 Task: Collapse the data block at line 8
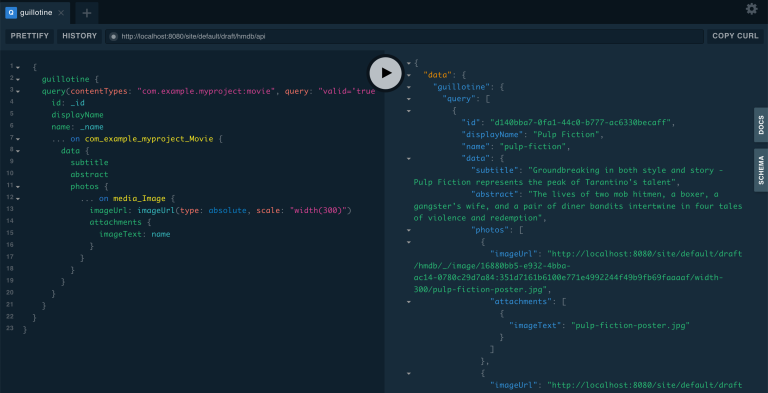tap(18, 151)
